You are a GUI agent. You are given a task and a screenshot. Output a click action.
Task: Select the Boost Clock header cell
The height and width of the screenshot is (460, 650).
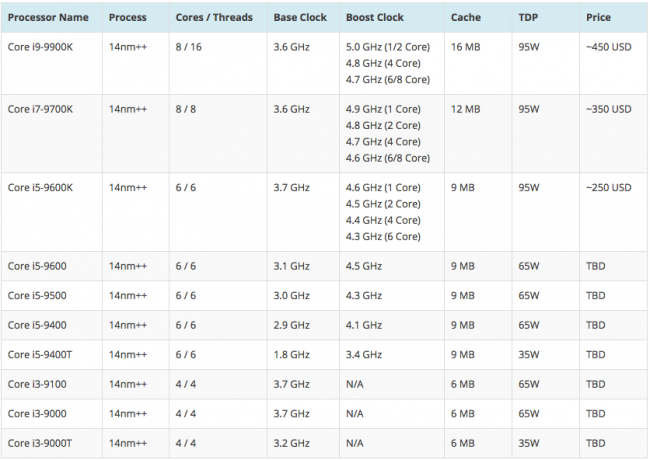(376, 18)
